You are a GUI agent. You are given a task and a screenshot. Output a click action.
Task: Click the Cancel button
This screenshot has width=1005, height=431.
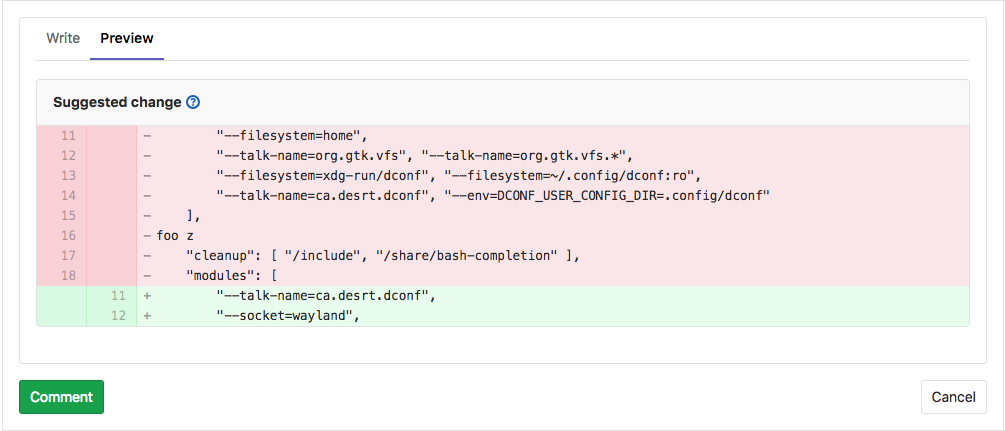point(953,397)
